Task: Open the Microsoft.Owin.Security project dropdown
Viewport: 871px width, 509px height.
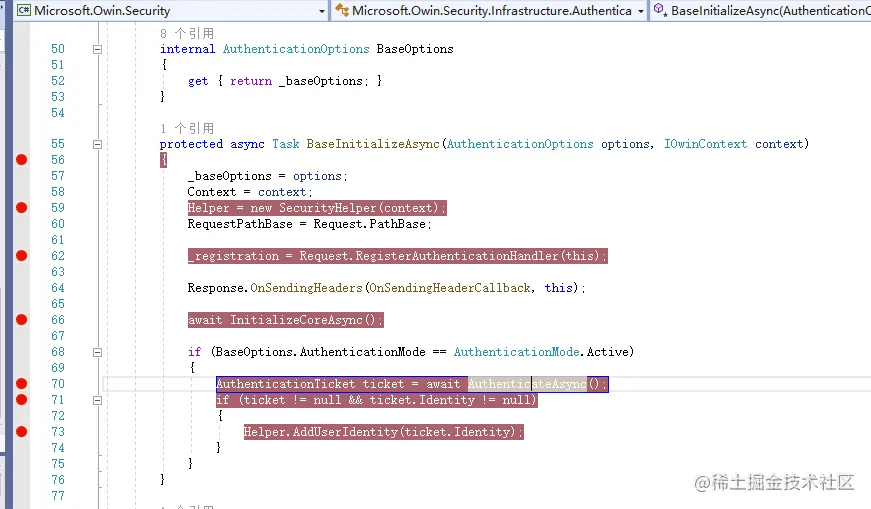Action: [322, 11]
